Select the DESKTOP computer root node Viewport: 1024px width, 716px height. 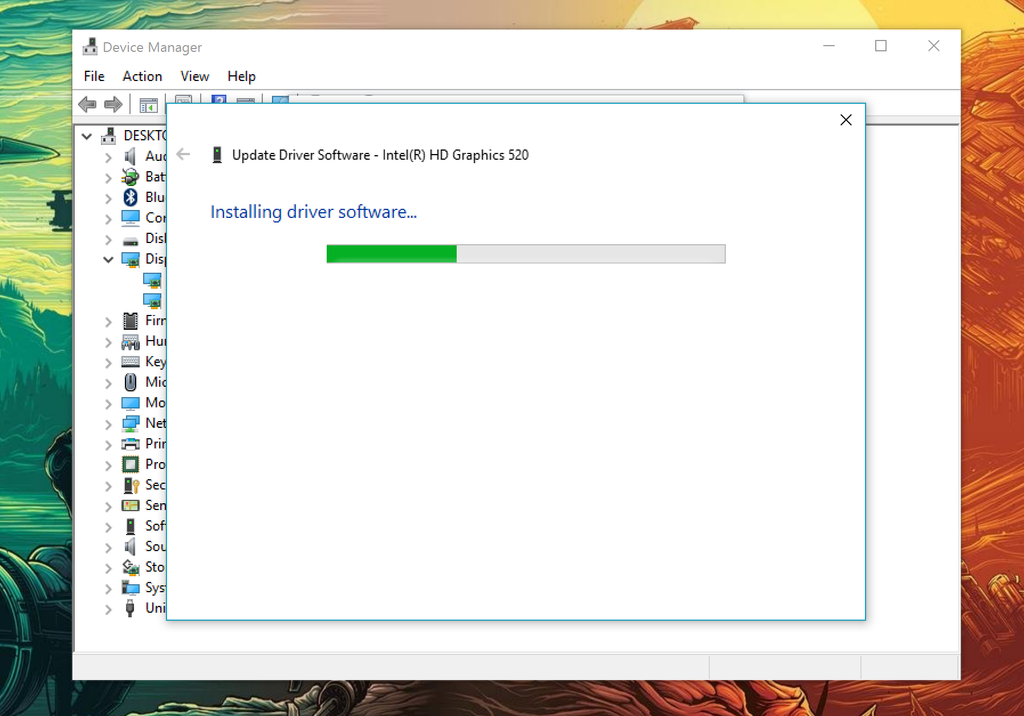click(107, 135)
